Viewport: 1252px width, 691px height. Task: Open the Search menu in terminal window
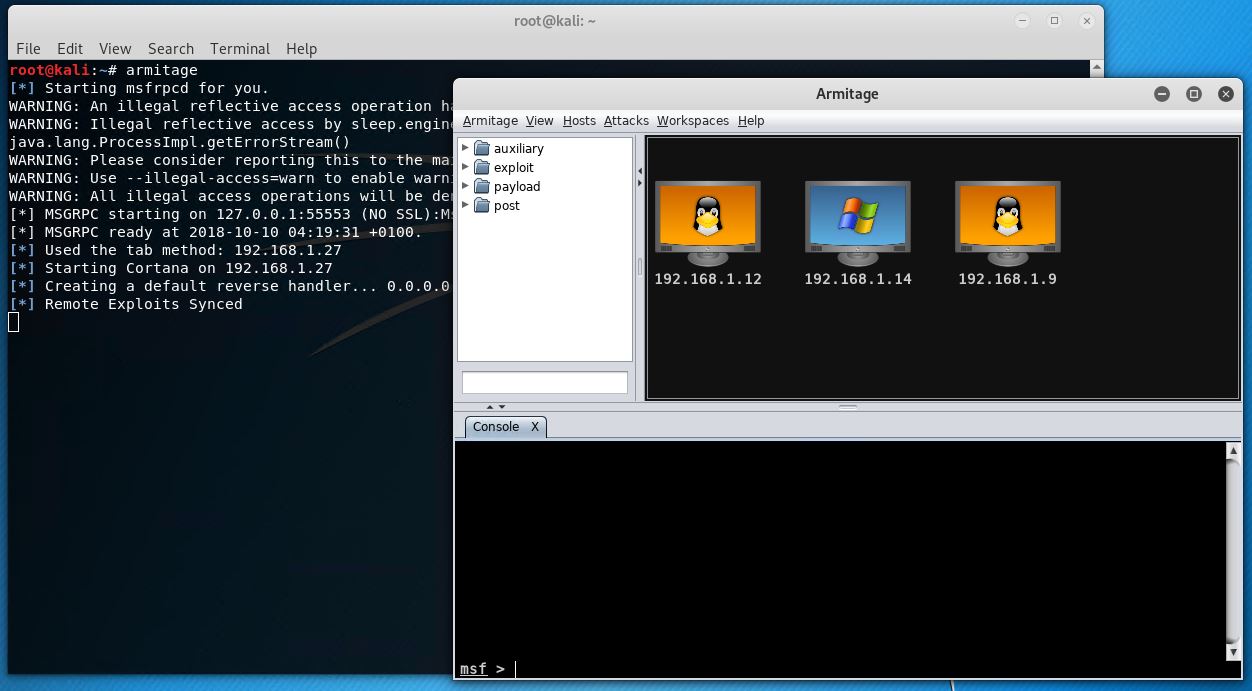(x=171, y=48)
